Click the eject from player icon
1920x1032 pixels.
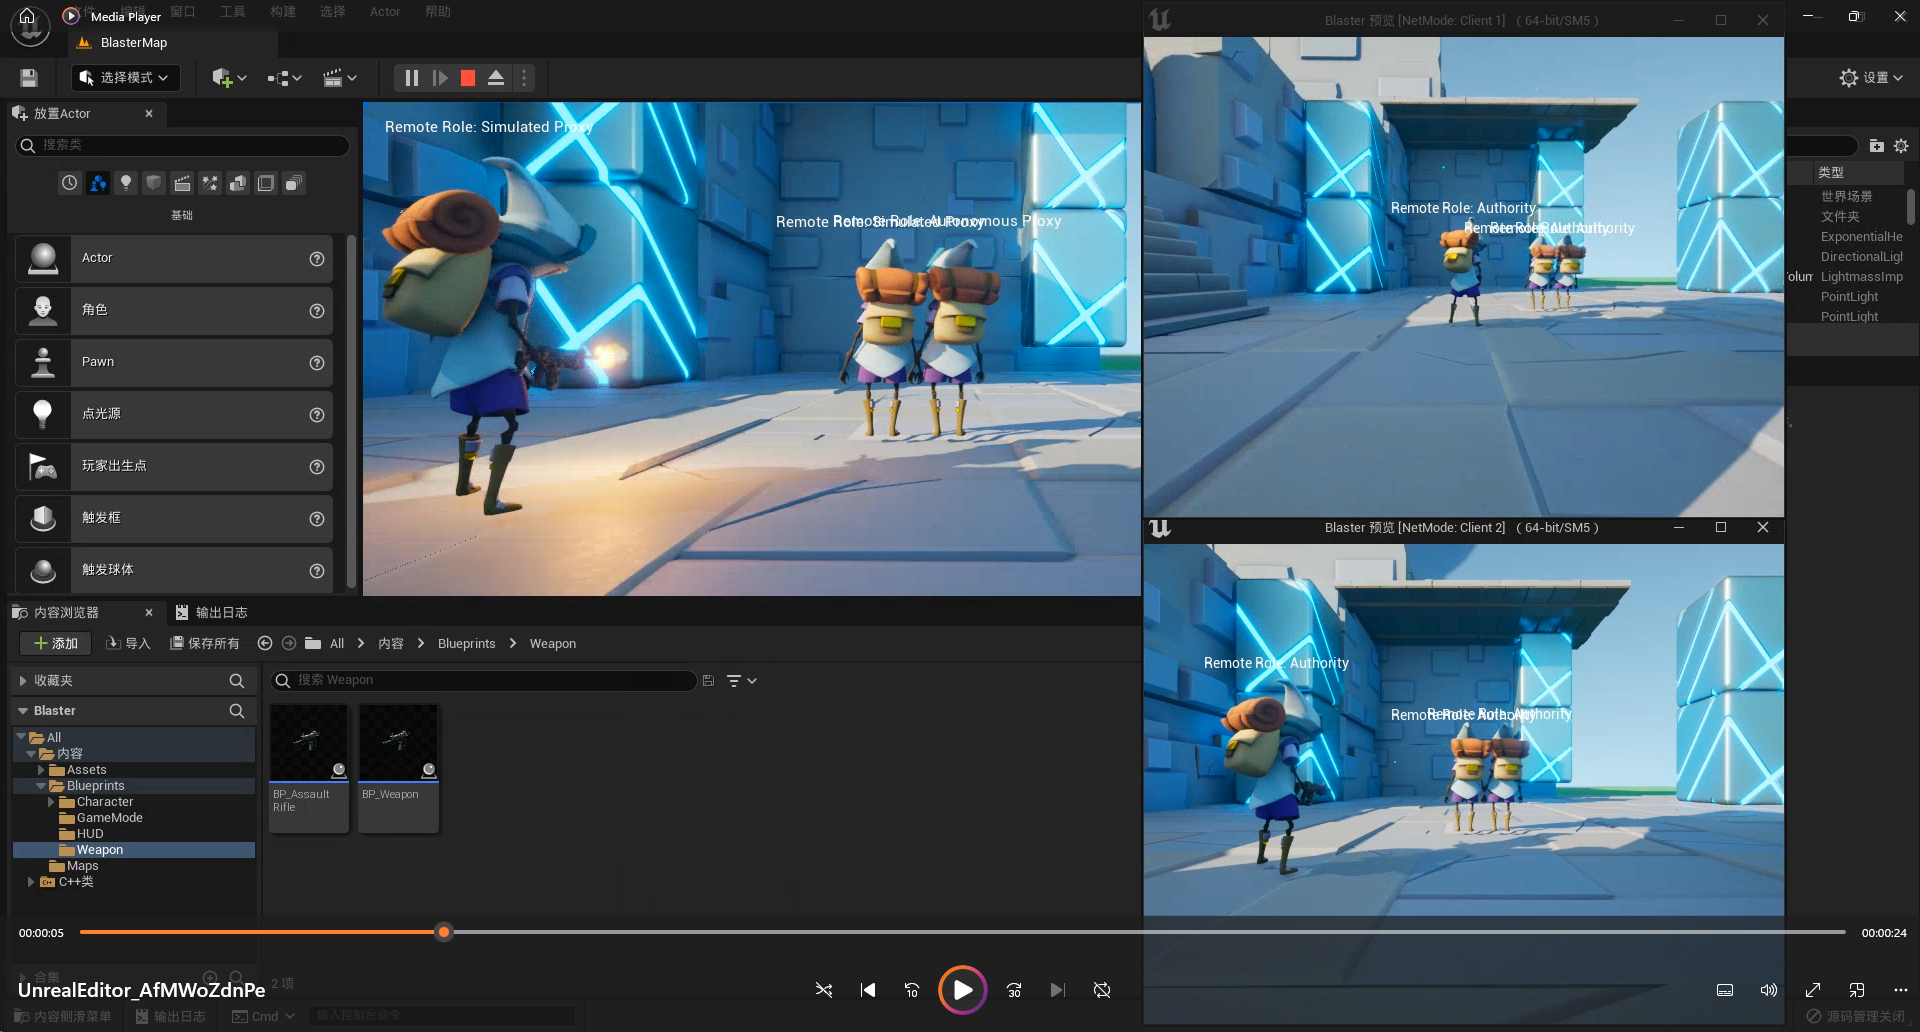[x=496, y=78]
